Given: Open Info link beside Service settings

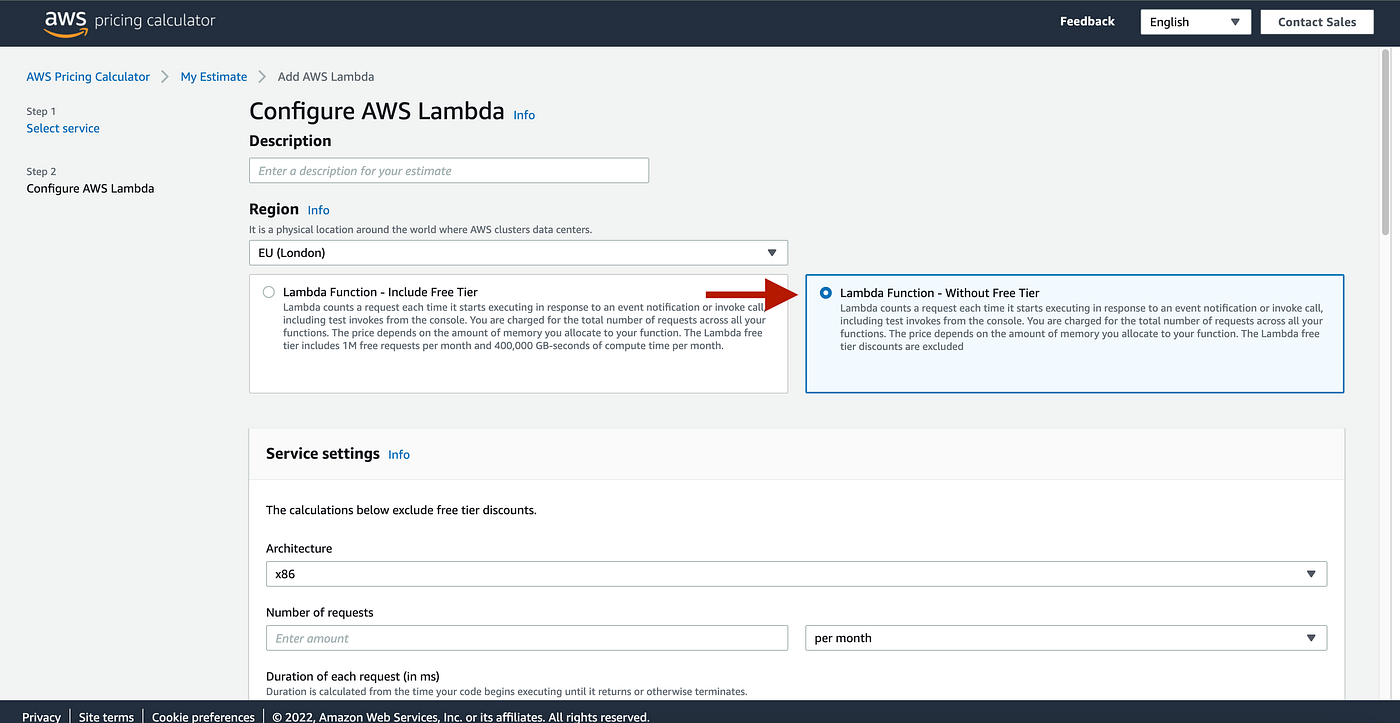Looking at the screenshot, I should coord(399,455).
